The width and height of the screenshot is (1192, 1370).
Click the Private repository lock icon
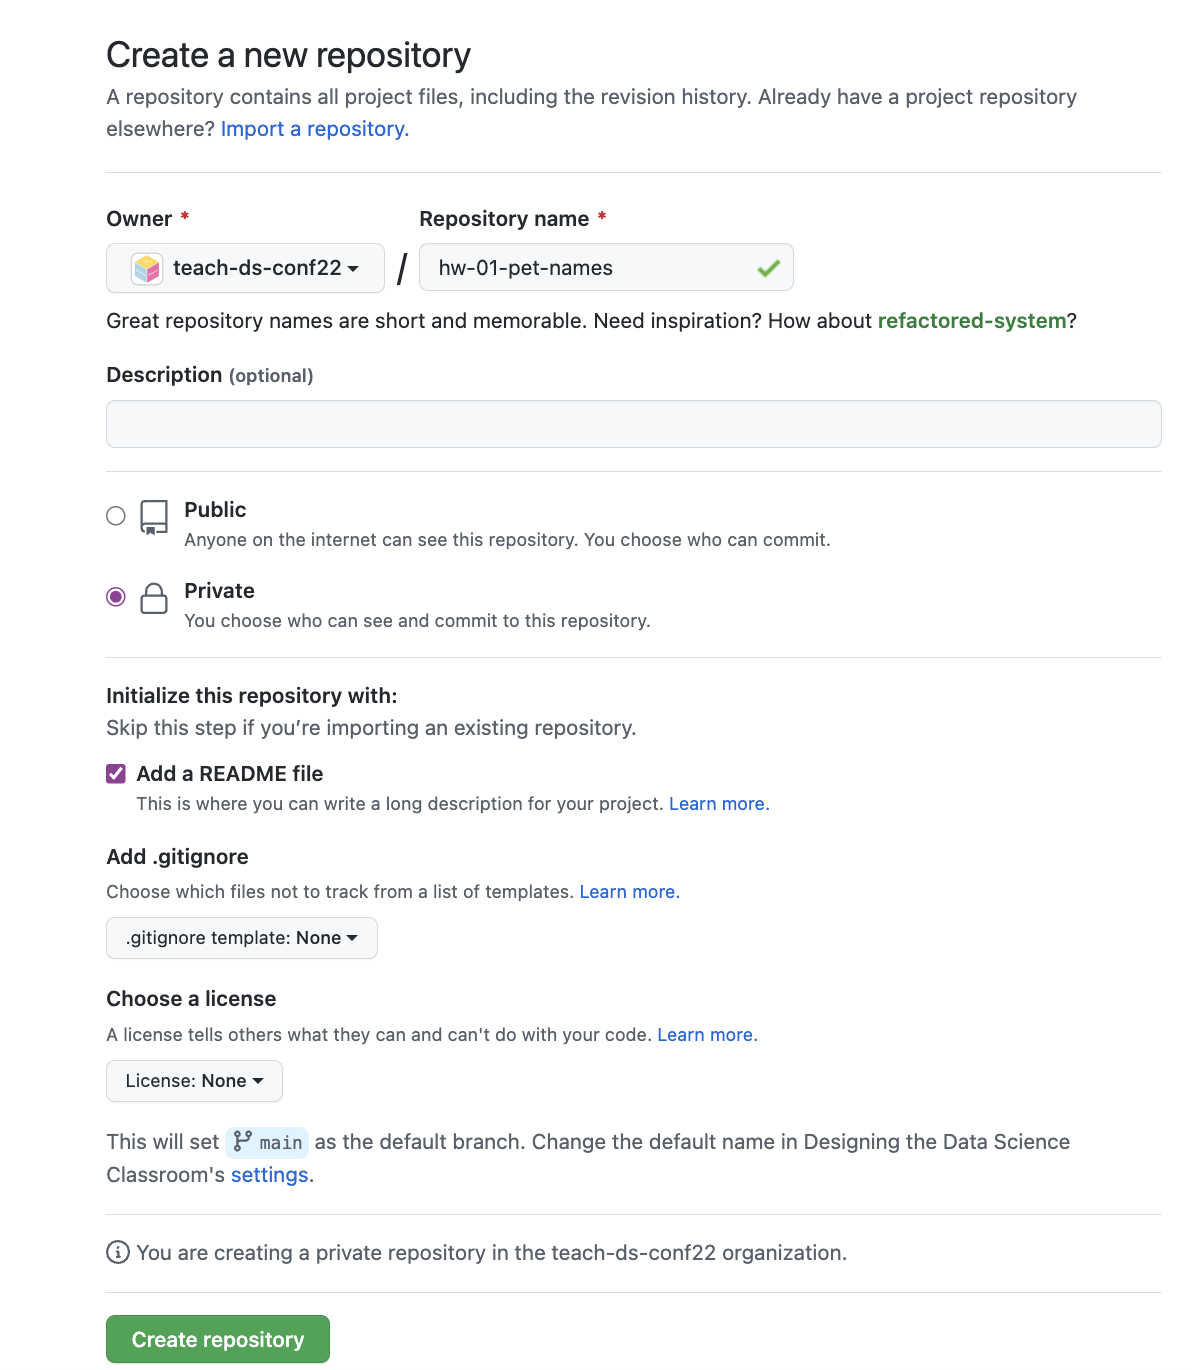(154, 598)
